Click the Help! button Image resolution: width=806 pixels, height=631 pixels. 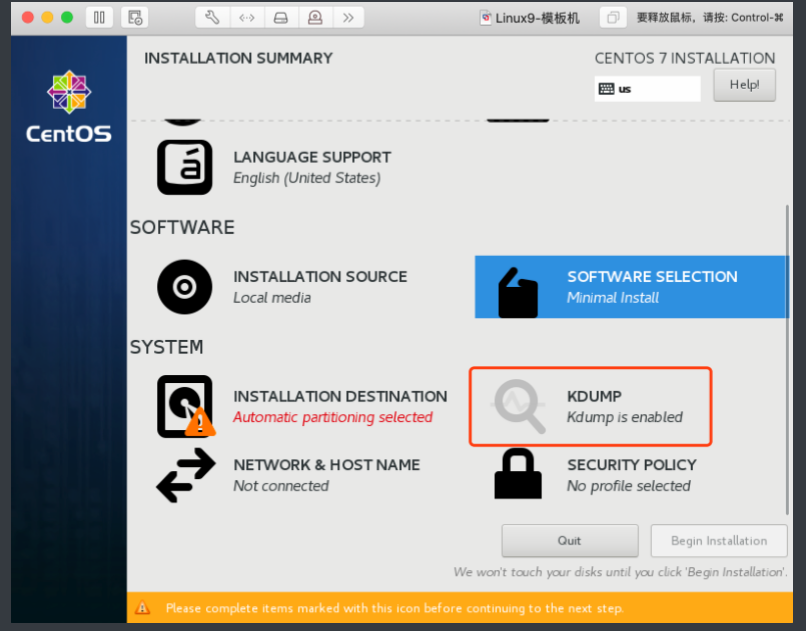(744, 85)
